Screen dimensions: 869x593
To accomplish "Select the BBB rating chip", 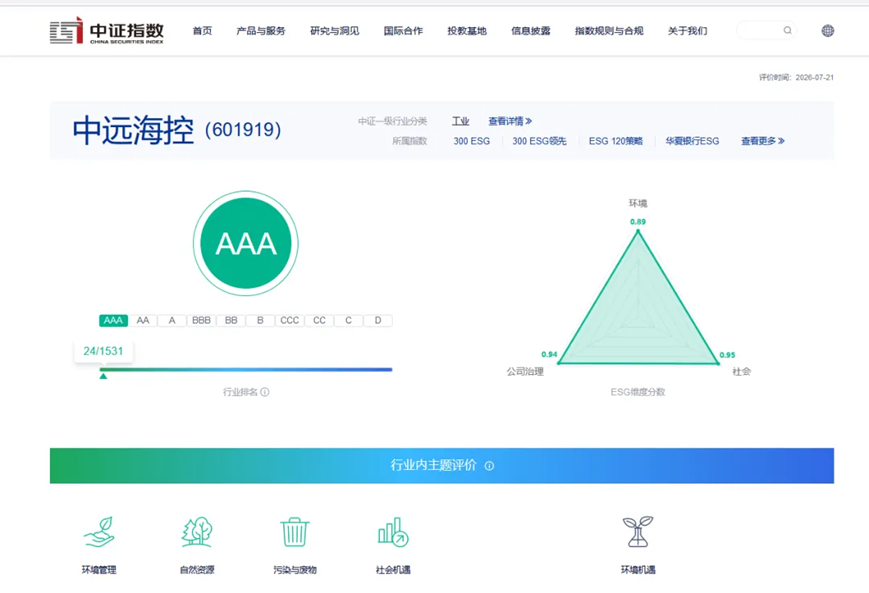I will pyautogui.click(x=201, y=320).
